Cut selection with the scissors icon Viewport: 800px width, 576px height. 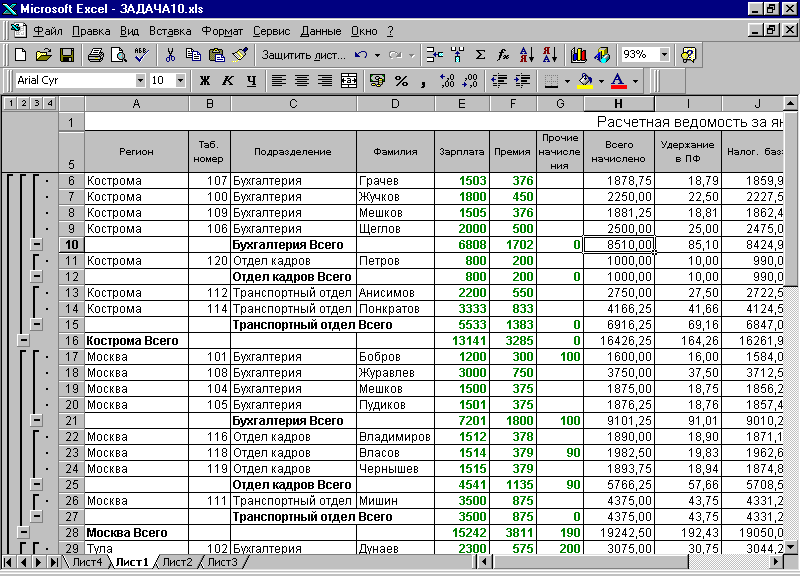coord(170,55)
